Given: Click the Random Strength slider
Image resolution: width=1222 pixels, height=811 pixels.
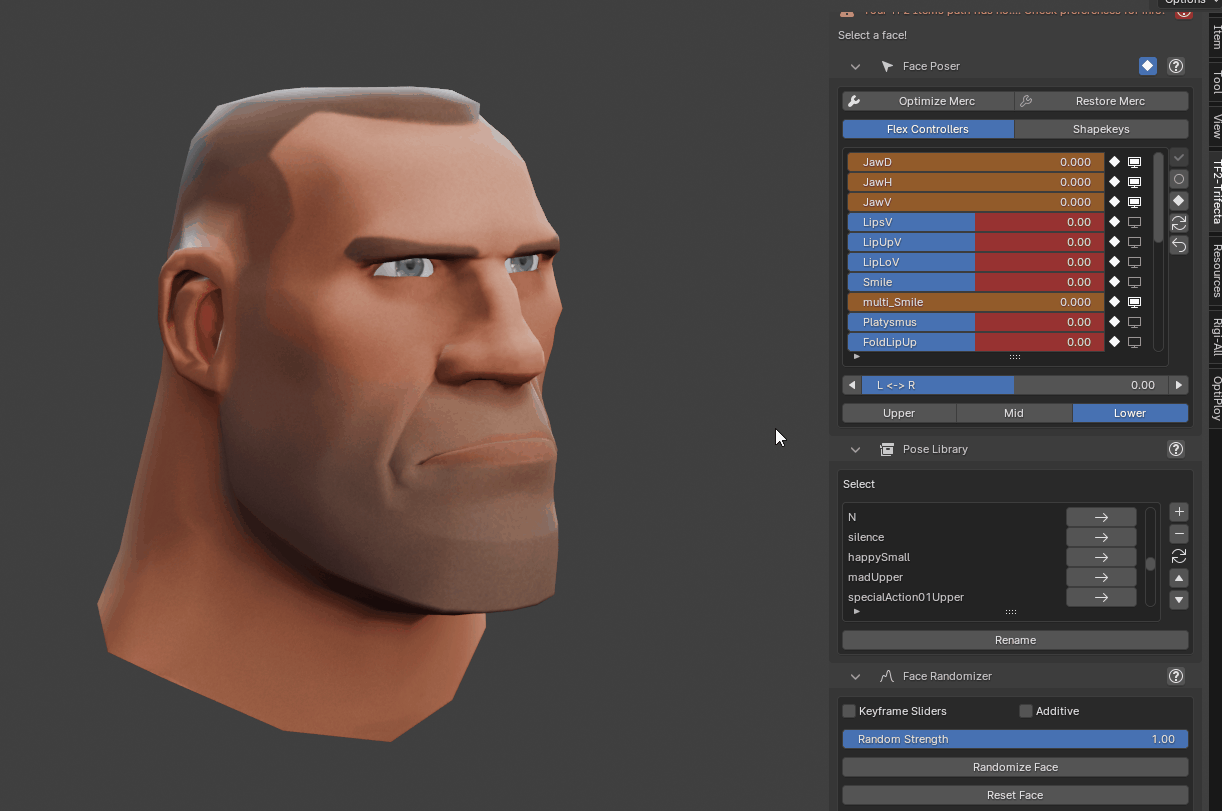Looking at the screenshot, I should [1015, 739].
